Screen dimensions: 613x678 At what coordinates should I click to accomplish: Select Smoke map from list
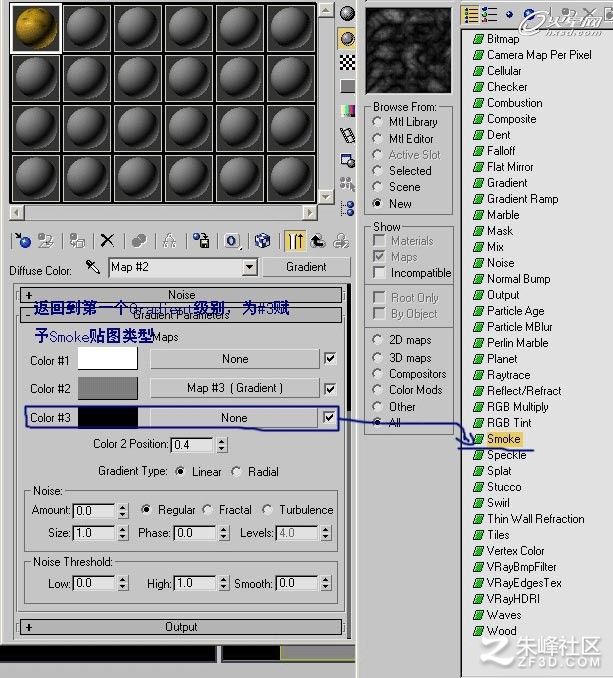(503, 438)
